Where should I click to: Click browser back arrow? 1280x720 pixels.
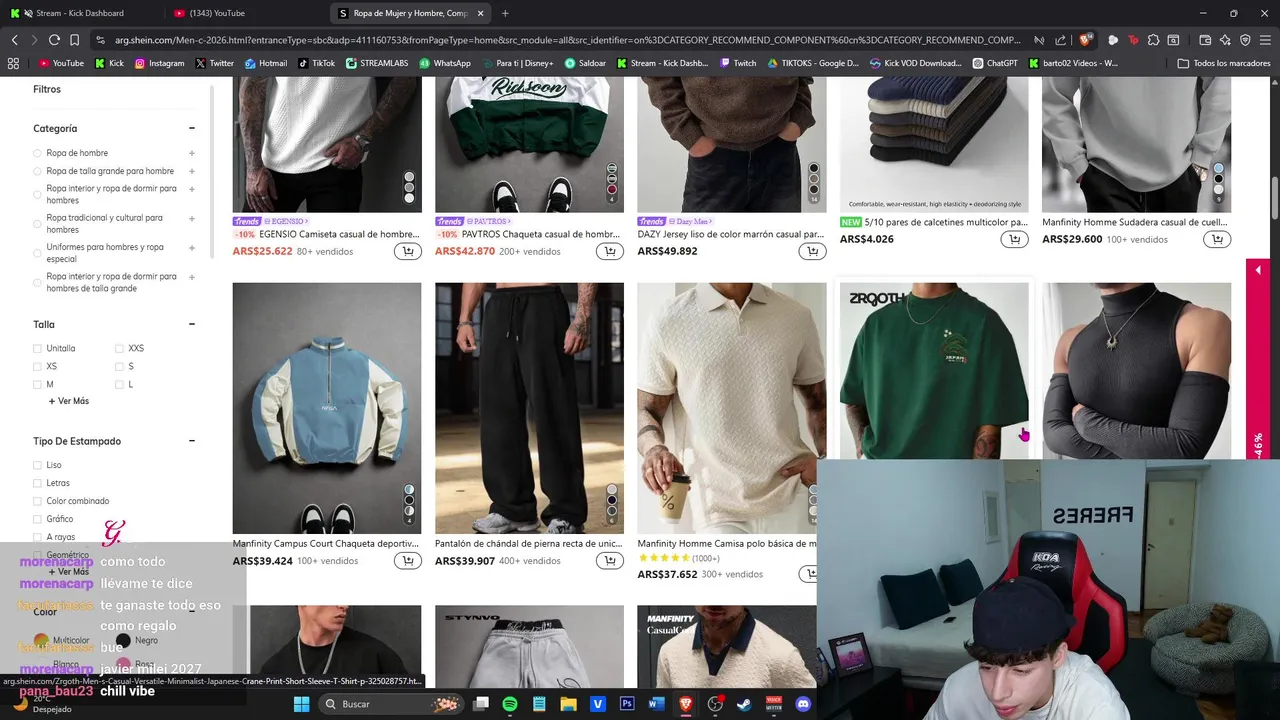14,40
